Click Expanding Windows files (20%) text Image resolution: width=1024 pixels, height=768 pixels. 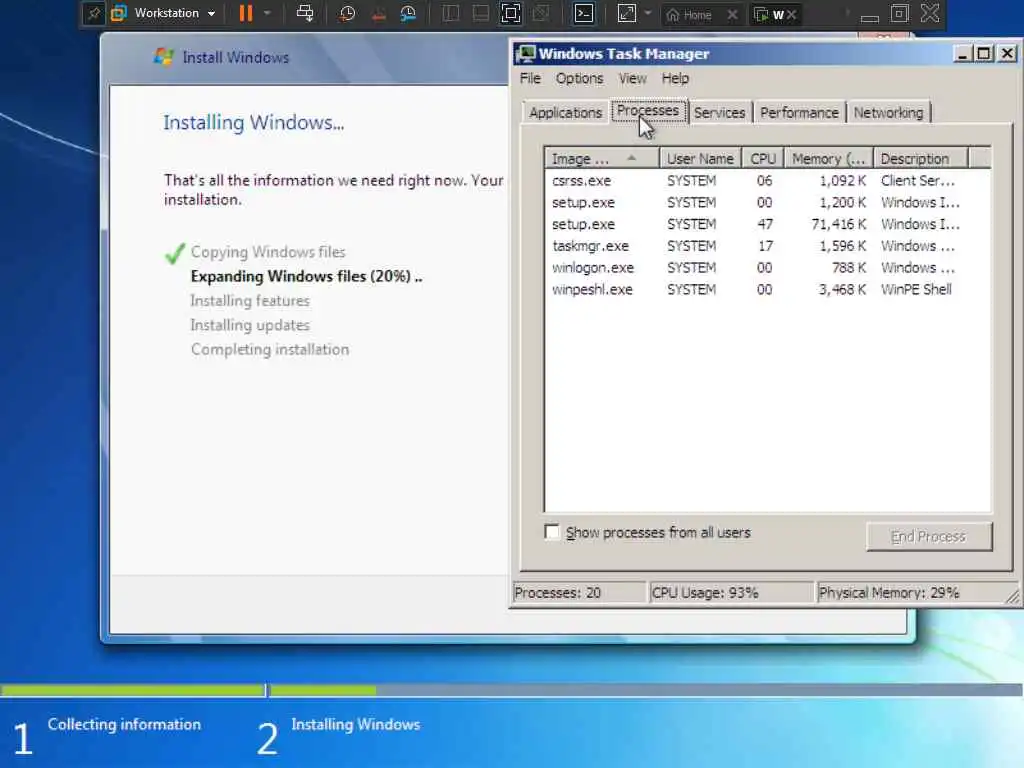click(306, 276)
